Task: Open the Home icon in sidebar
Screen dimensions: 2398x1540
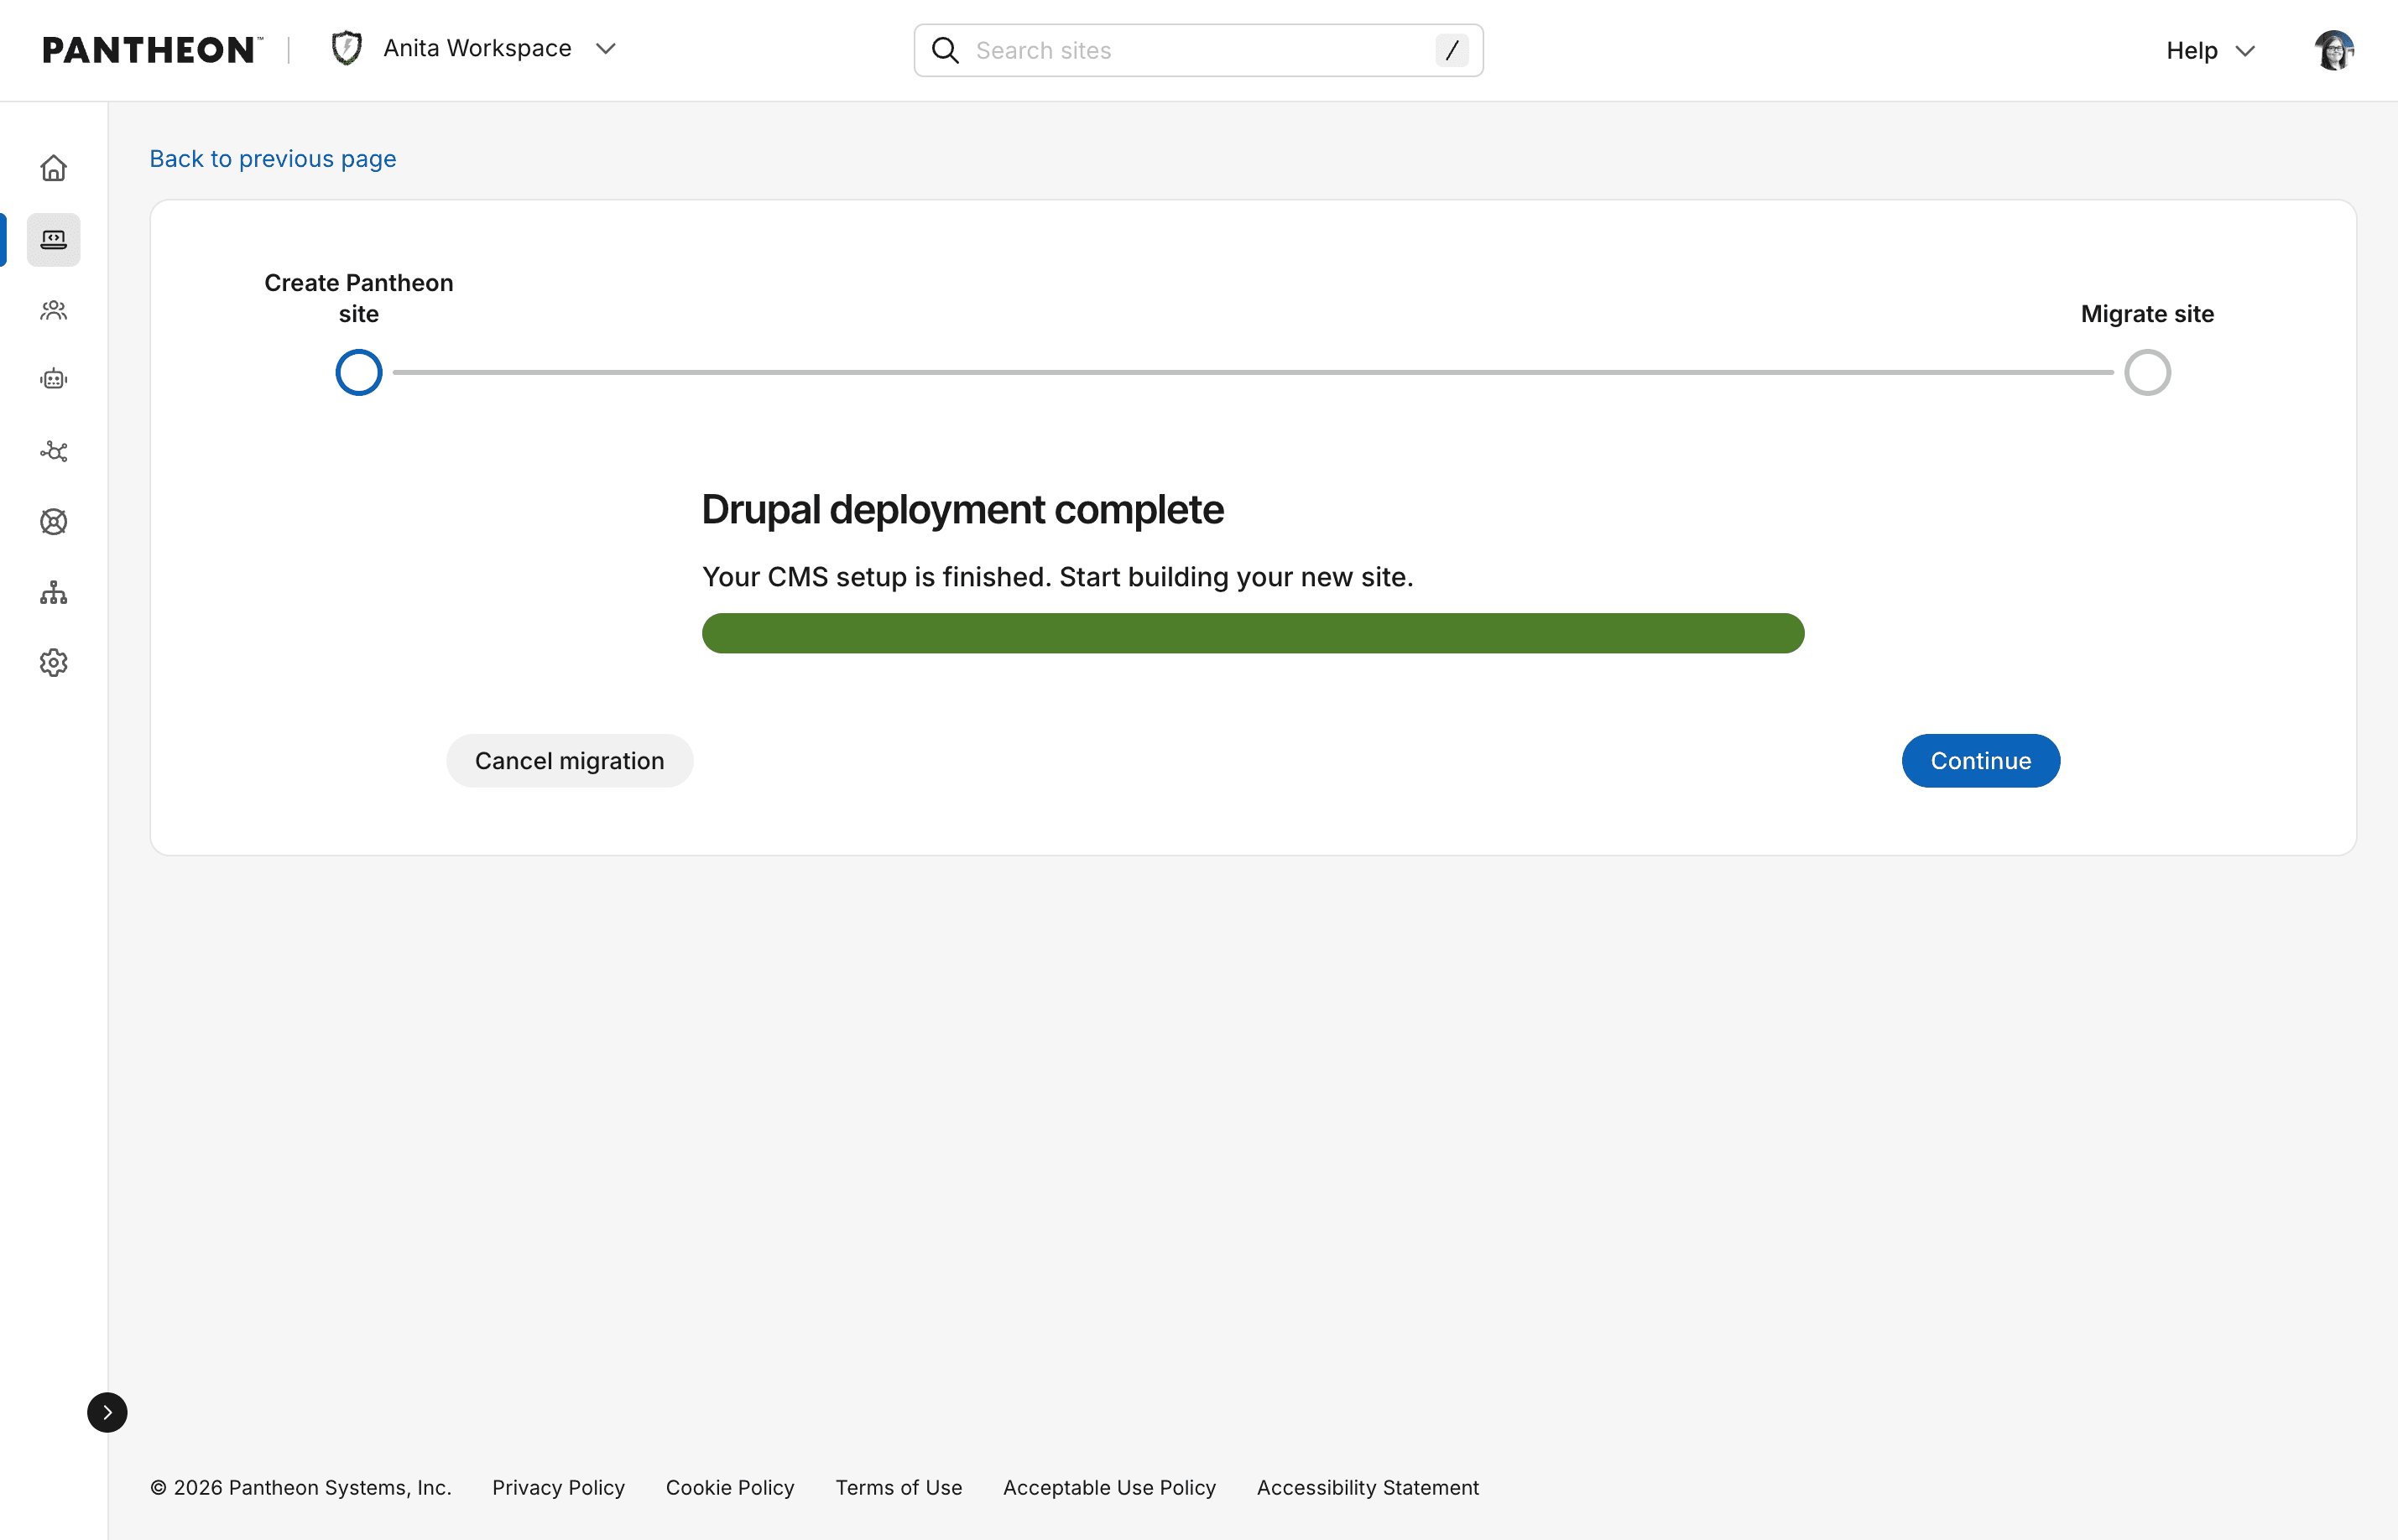Action: 54,168
